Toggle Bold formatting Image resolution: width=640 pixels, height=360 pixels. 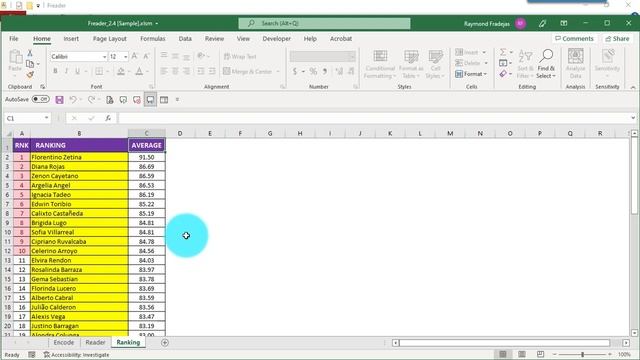(x=55, y=71)
